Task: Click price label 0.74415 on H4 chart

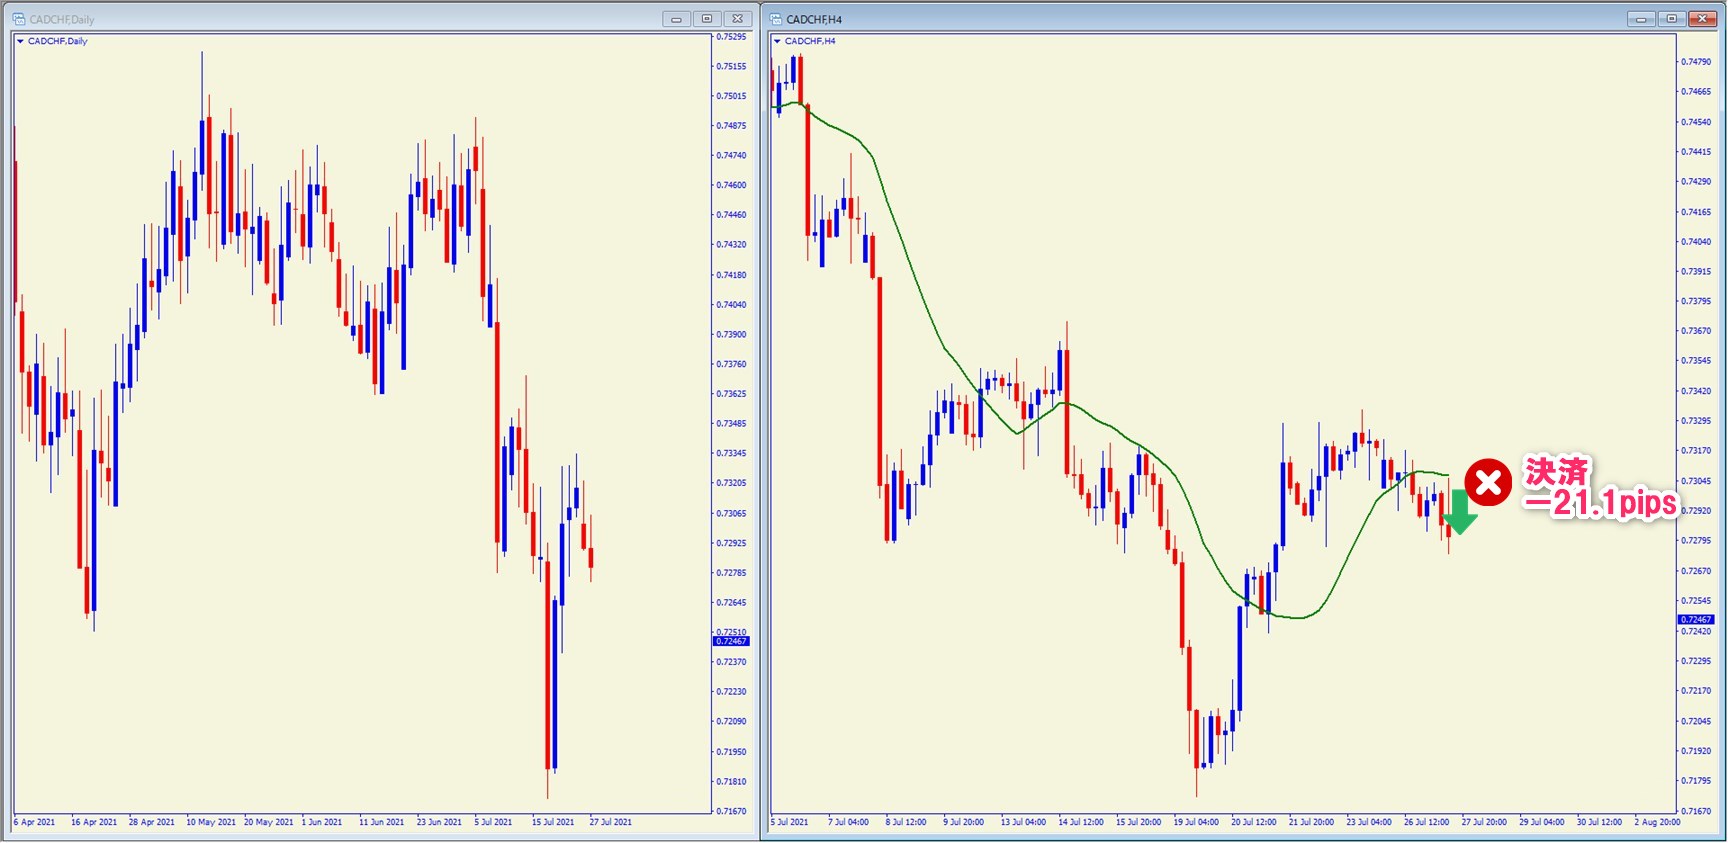Action: [x=1696, y=152]
